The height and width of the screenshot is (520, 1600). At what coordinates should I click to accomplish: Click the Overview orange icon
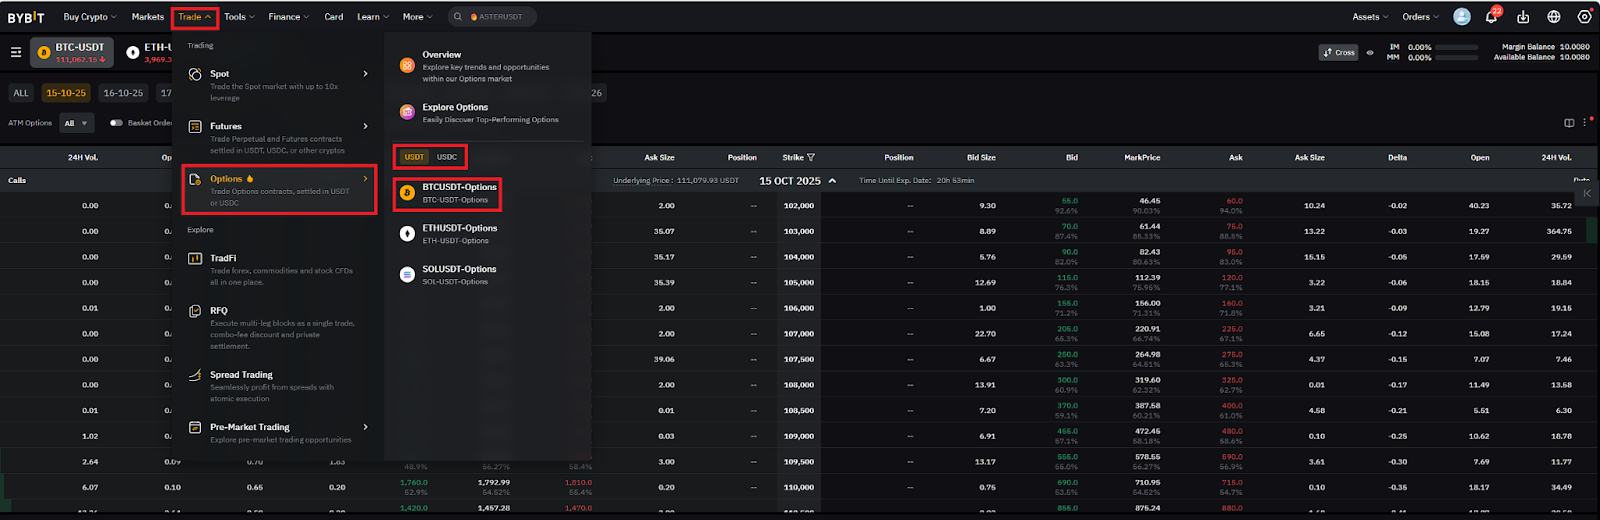point(407,65)
